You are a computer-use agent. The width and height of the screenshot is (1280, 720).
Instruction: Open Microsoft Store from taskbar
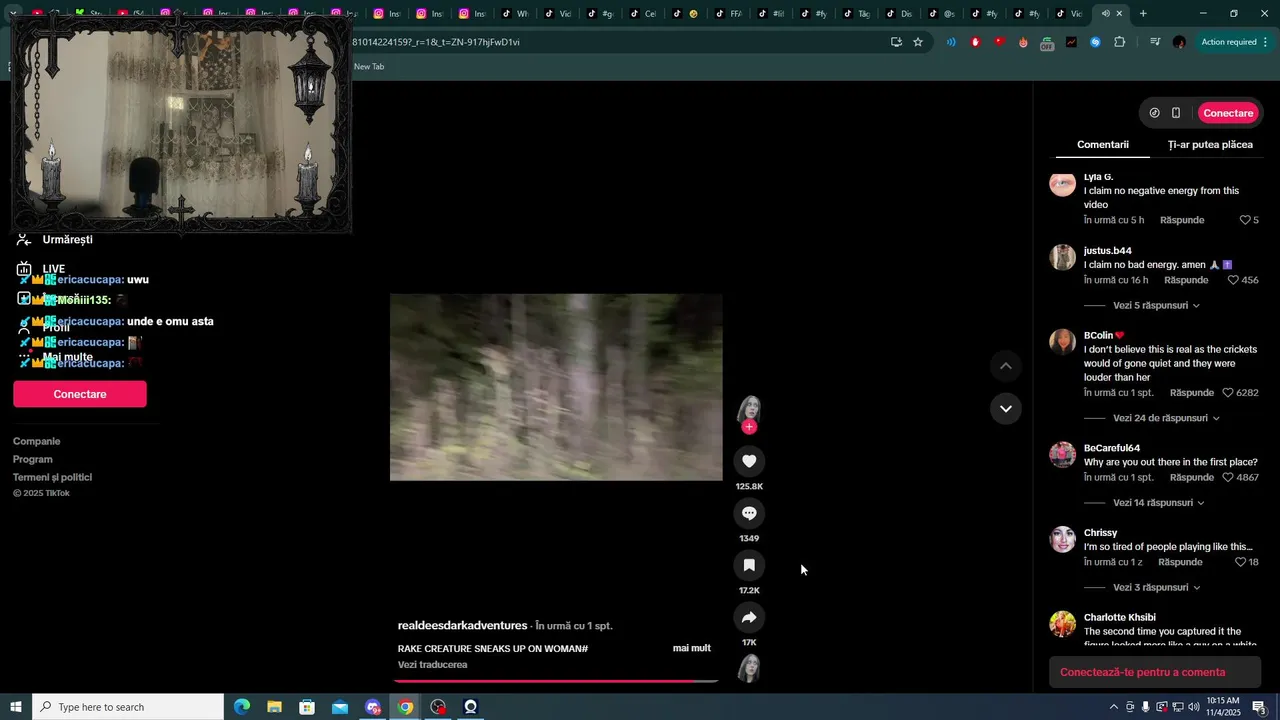click(307, 707)
